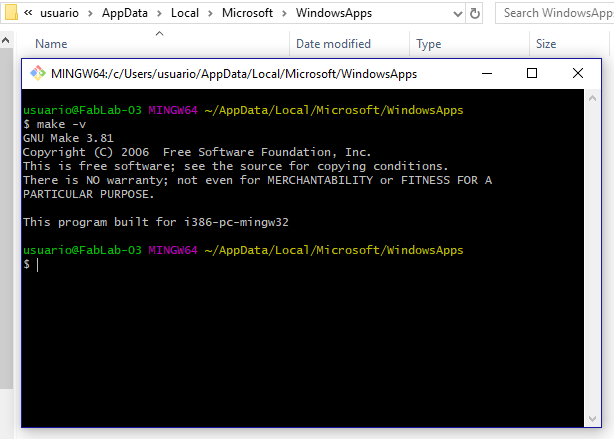Click the navigation pane scrollbar thumb
614x439 pixels.
point(6,219)
